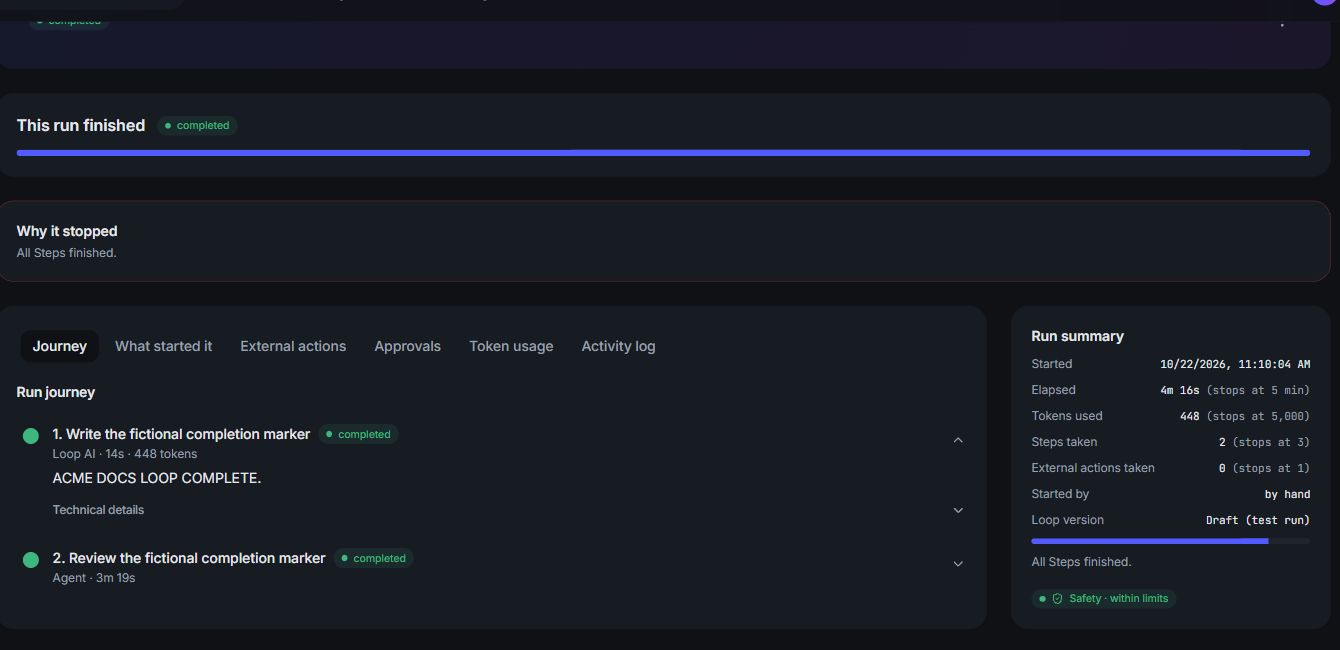The height and width of the screenshot is (650, 1340).
Task: Click the completed badge beside This run finished
Action: pos(197,126)
